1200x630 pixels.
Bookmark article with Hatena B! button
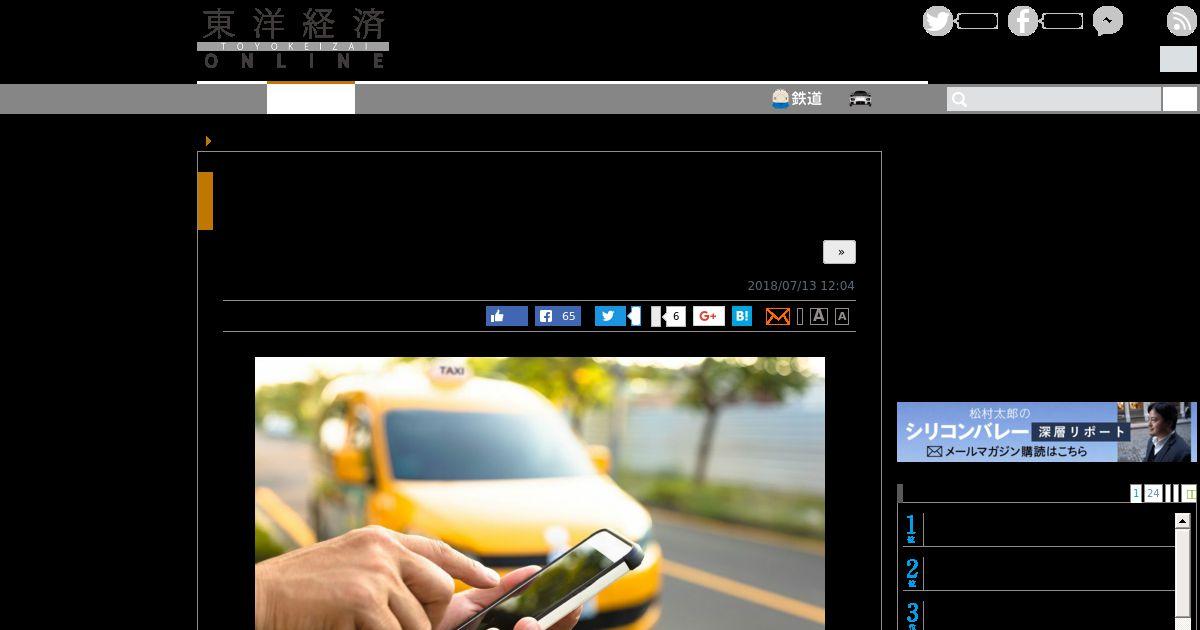coord(742,316)
